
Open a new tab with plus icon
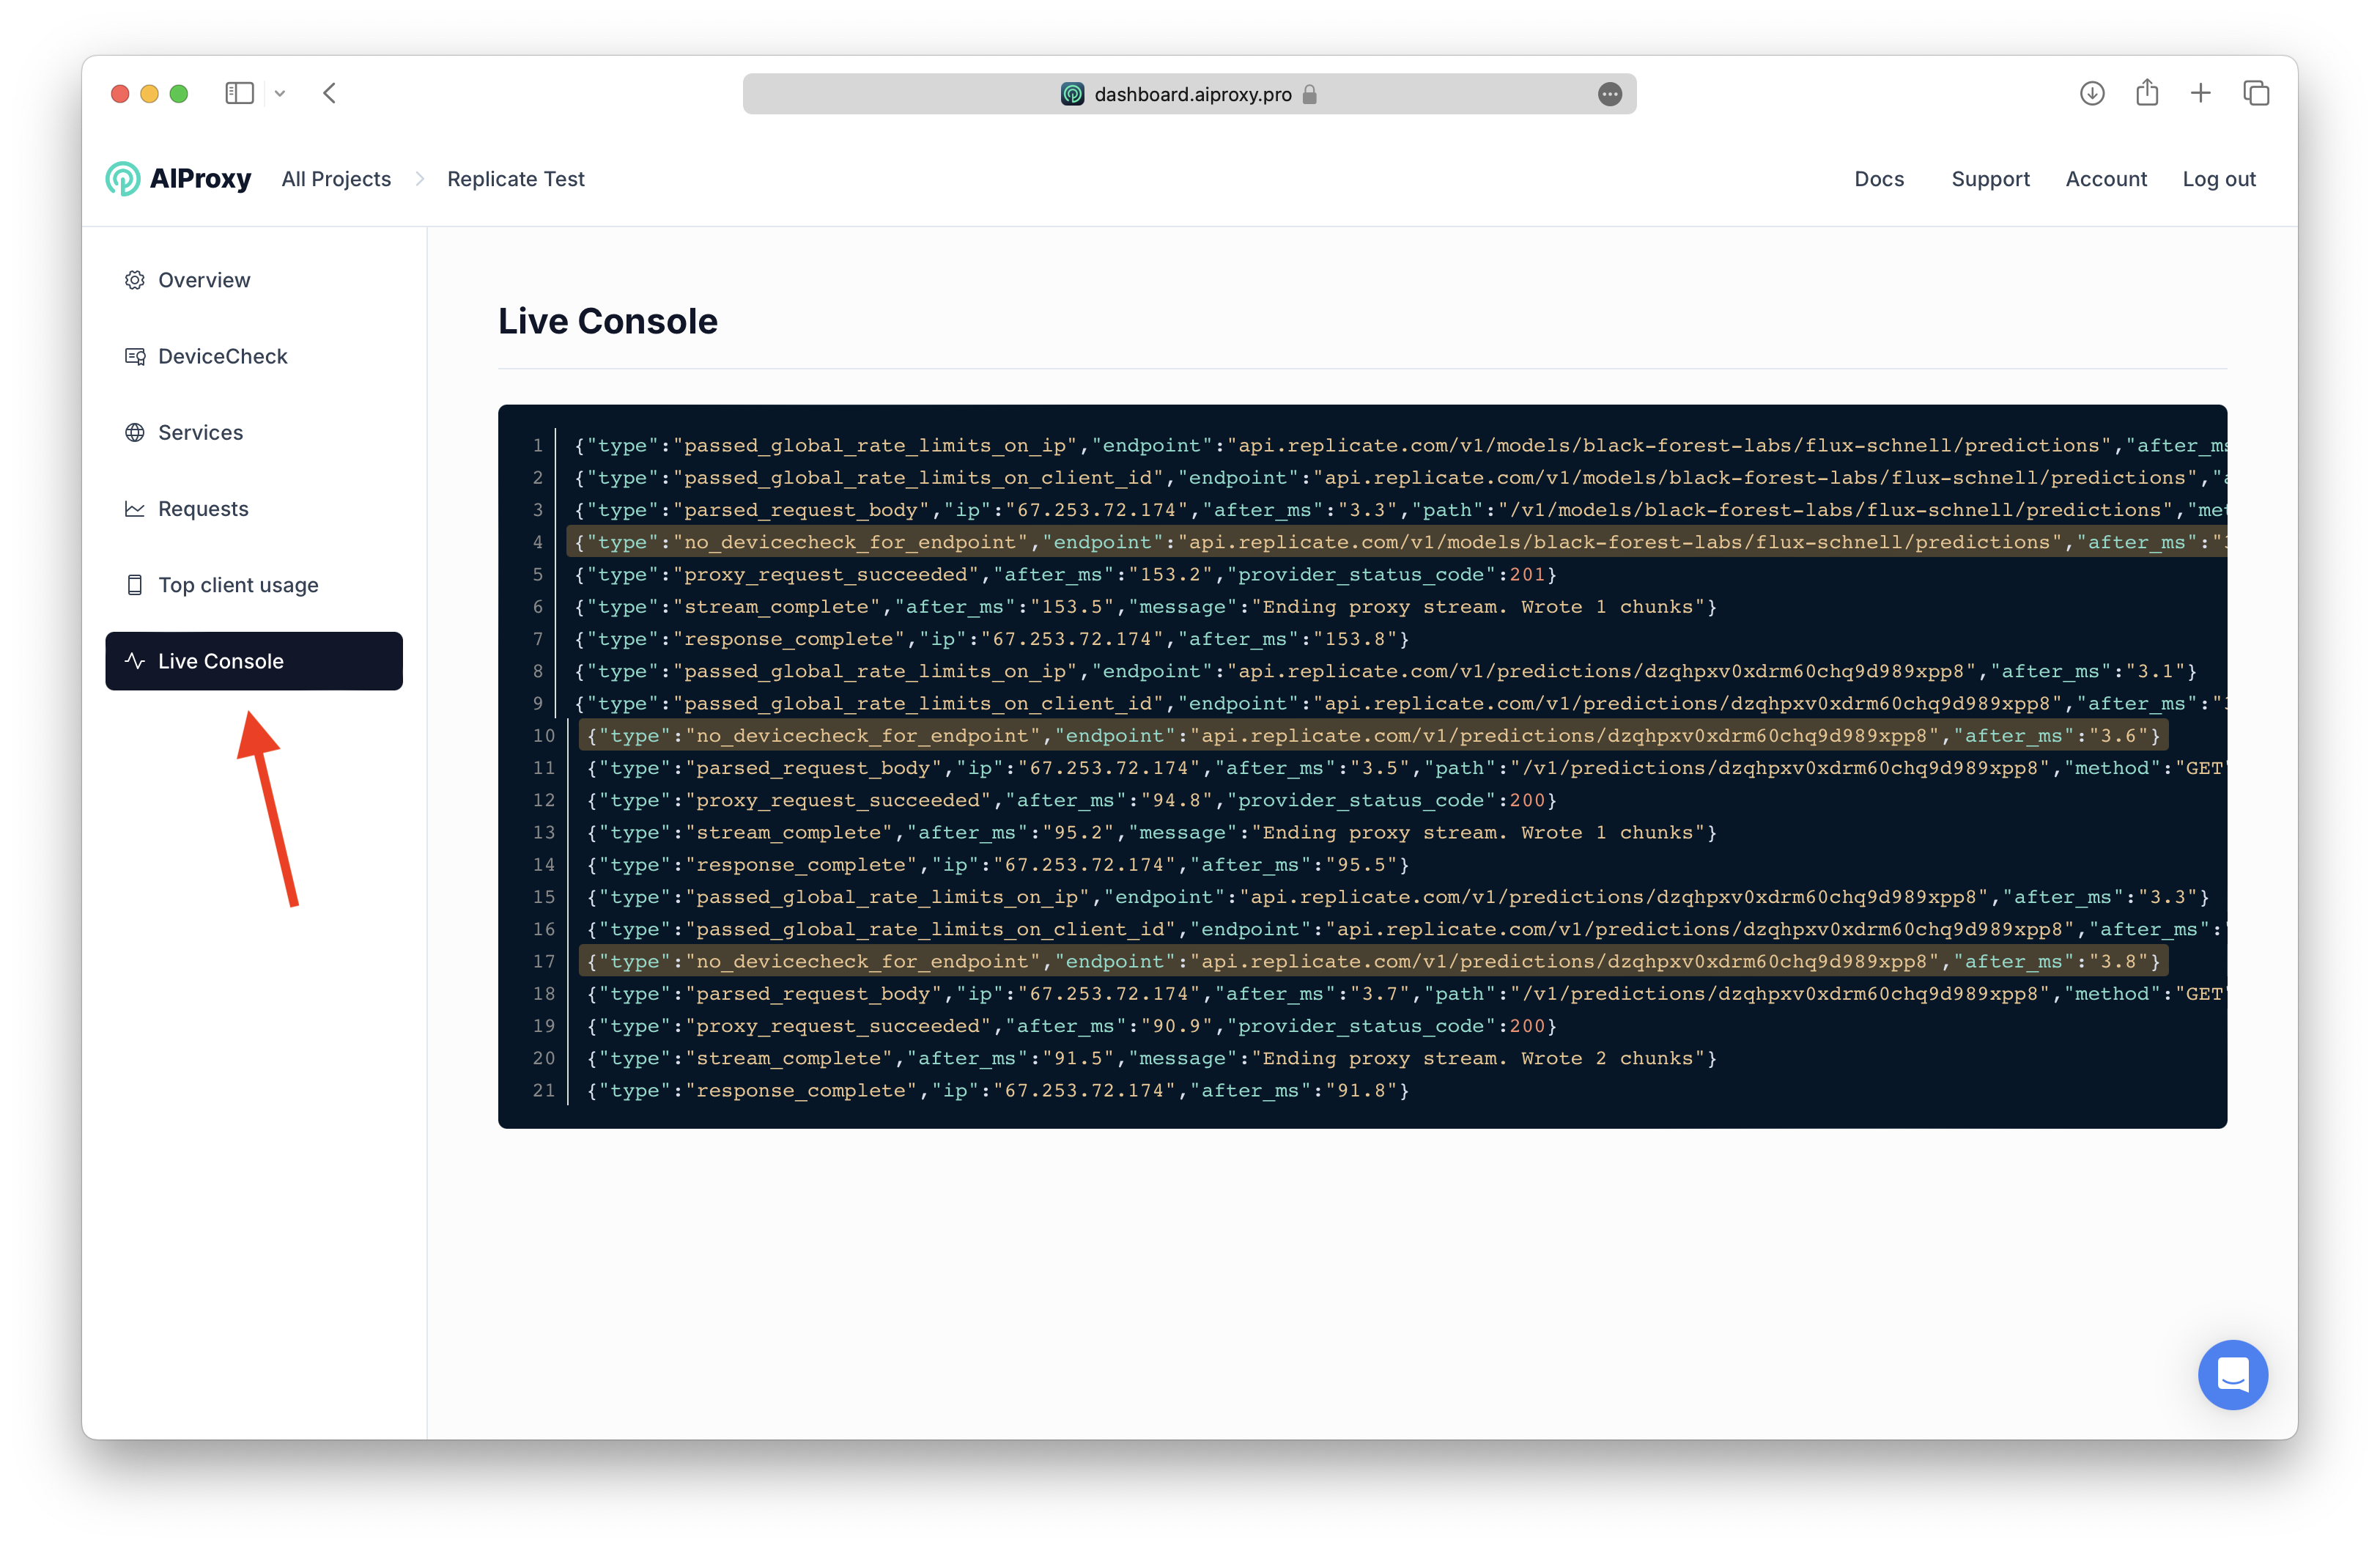tap(2201, 93)
